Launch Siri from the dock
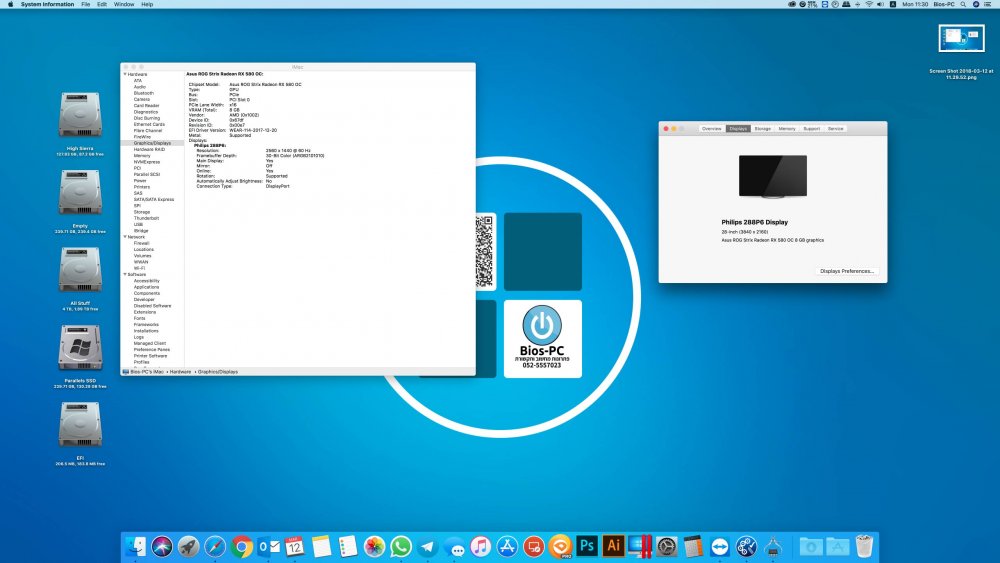This screenshot has width=1000, height=563. (162, 546)
